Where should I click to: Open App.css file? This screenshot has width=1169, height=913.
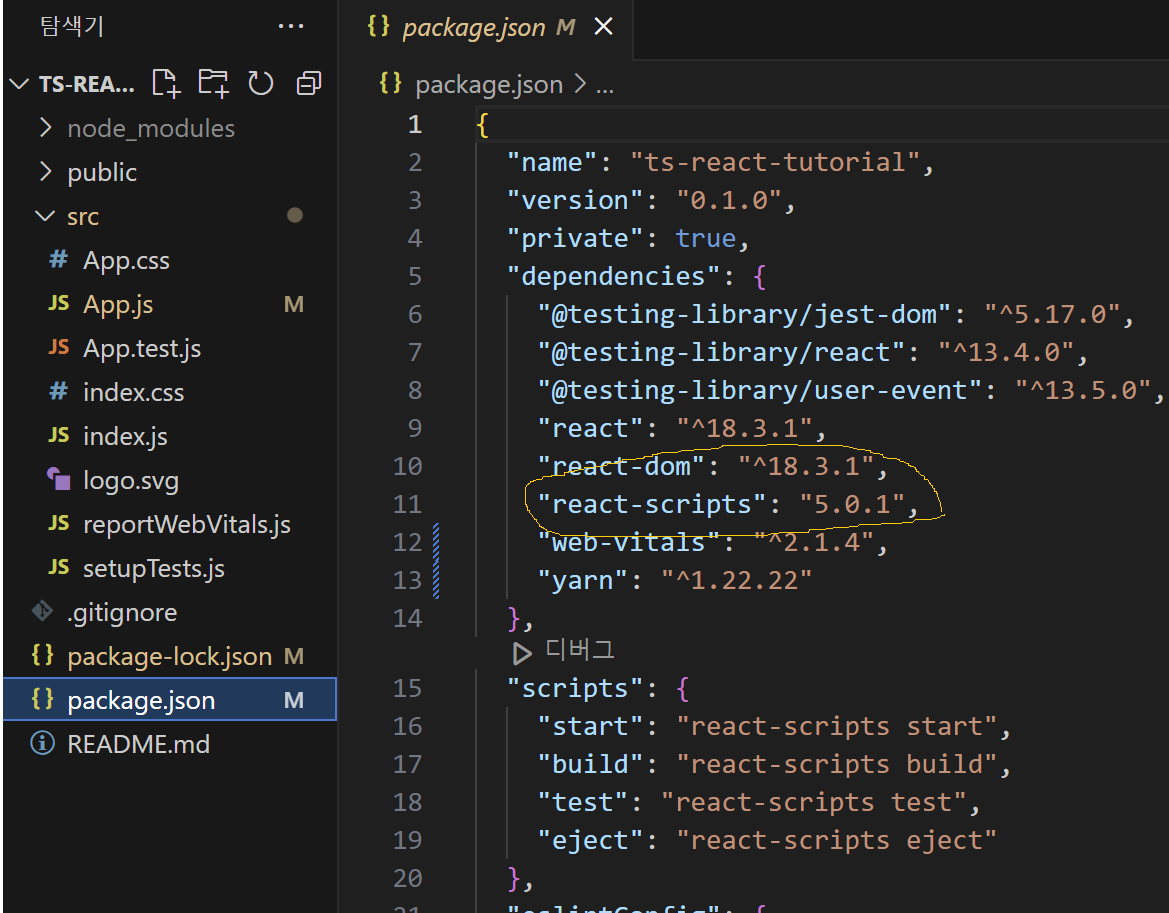168,260
